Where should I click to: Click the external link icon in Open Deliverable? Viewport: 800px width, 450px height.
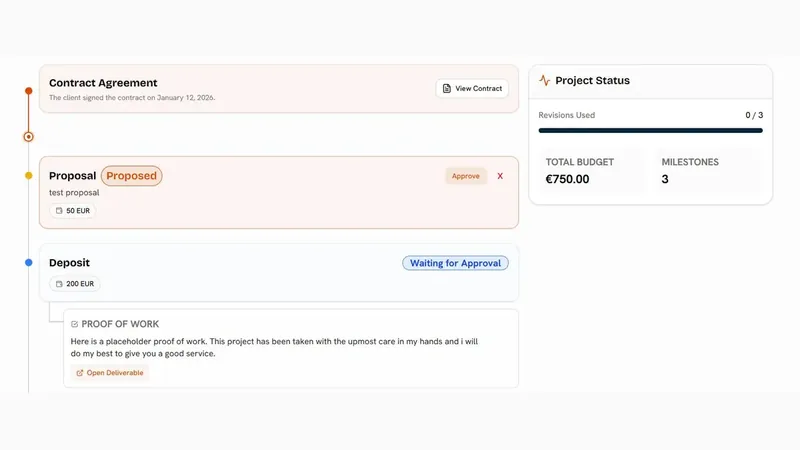pyautogui.click(x=80, y=373)
